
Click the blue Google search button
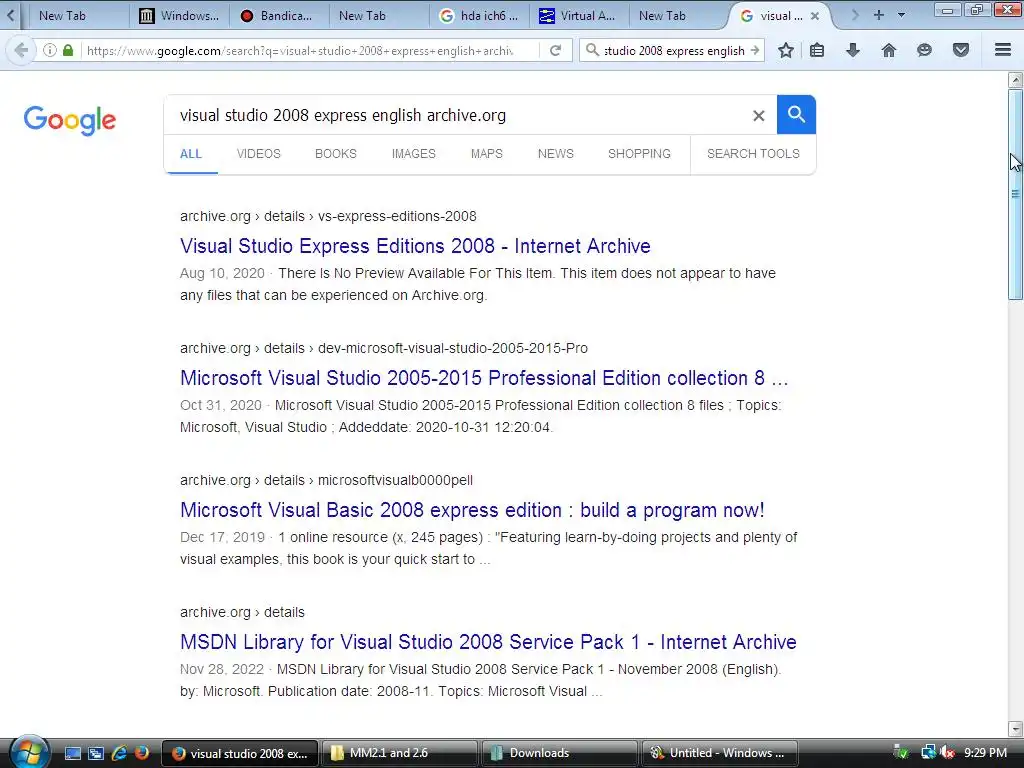[x=796, y=114]
